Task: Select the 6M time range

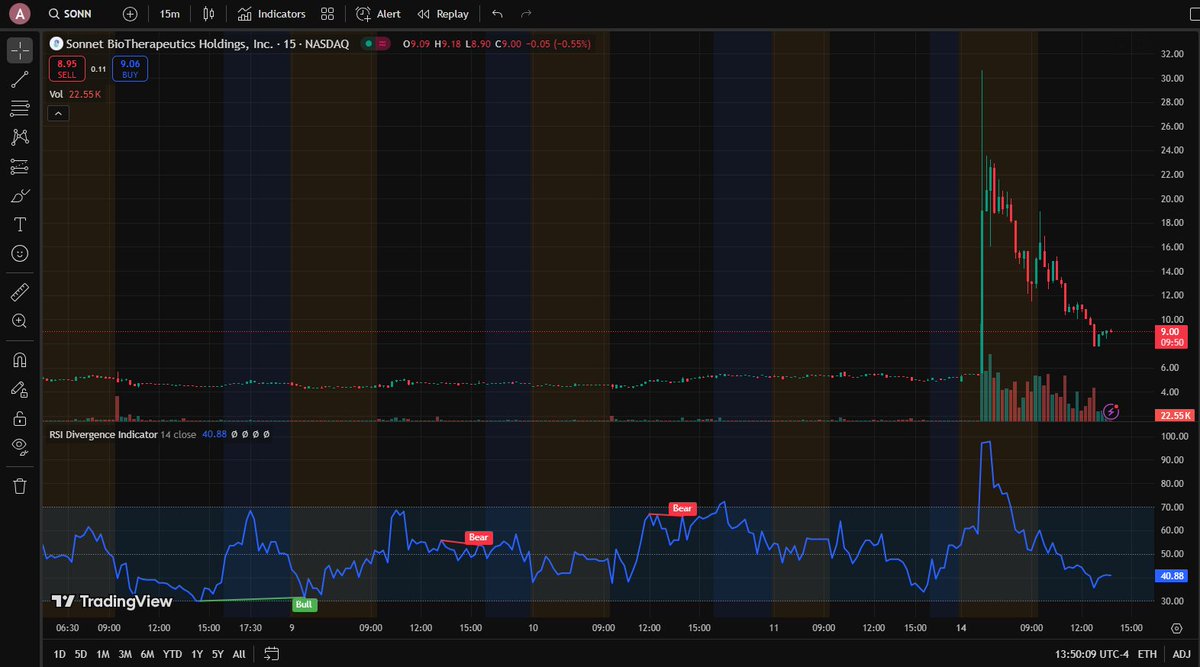Action: (x=147, y=654)
